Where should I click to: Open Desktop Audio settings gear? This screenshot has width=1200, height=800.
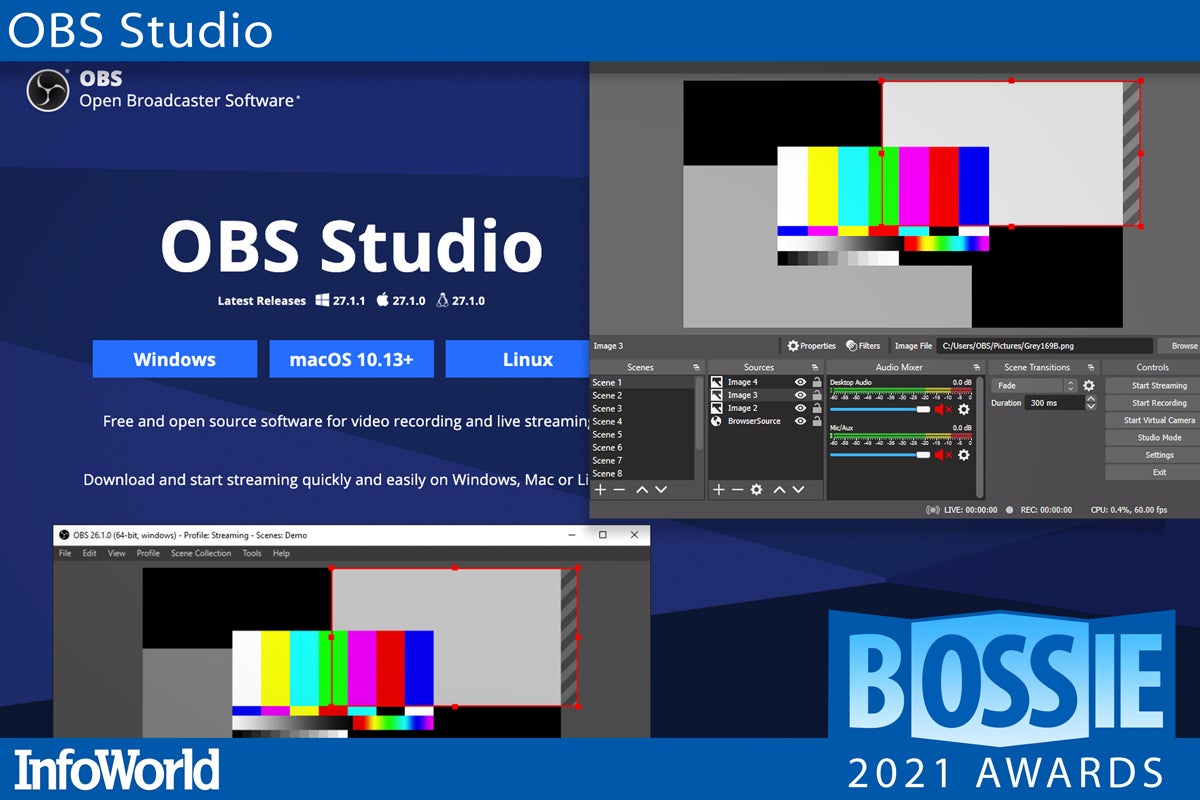coord(964,409)
